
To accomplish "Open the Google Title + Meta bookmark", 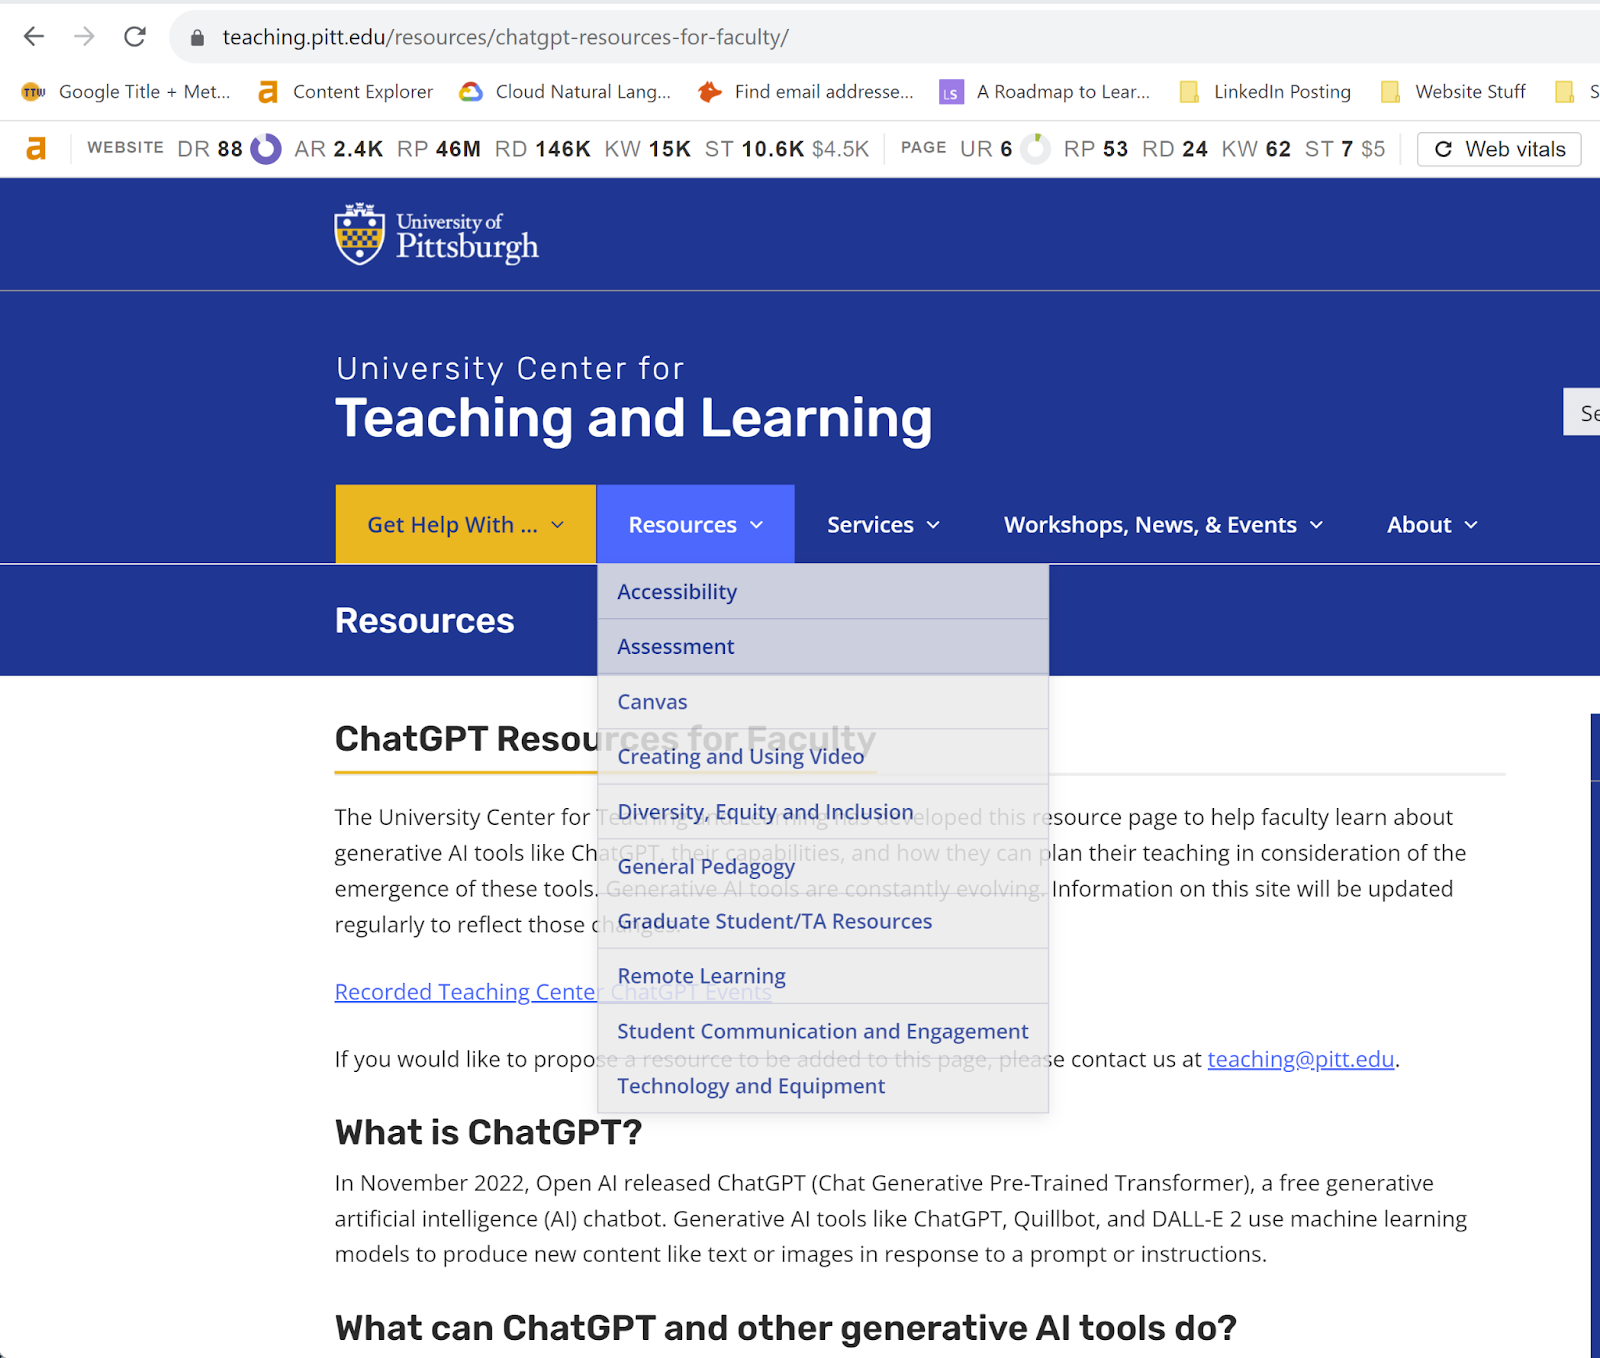I will point(127,92).
